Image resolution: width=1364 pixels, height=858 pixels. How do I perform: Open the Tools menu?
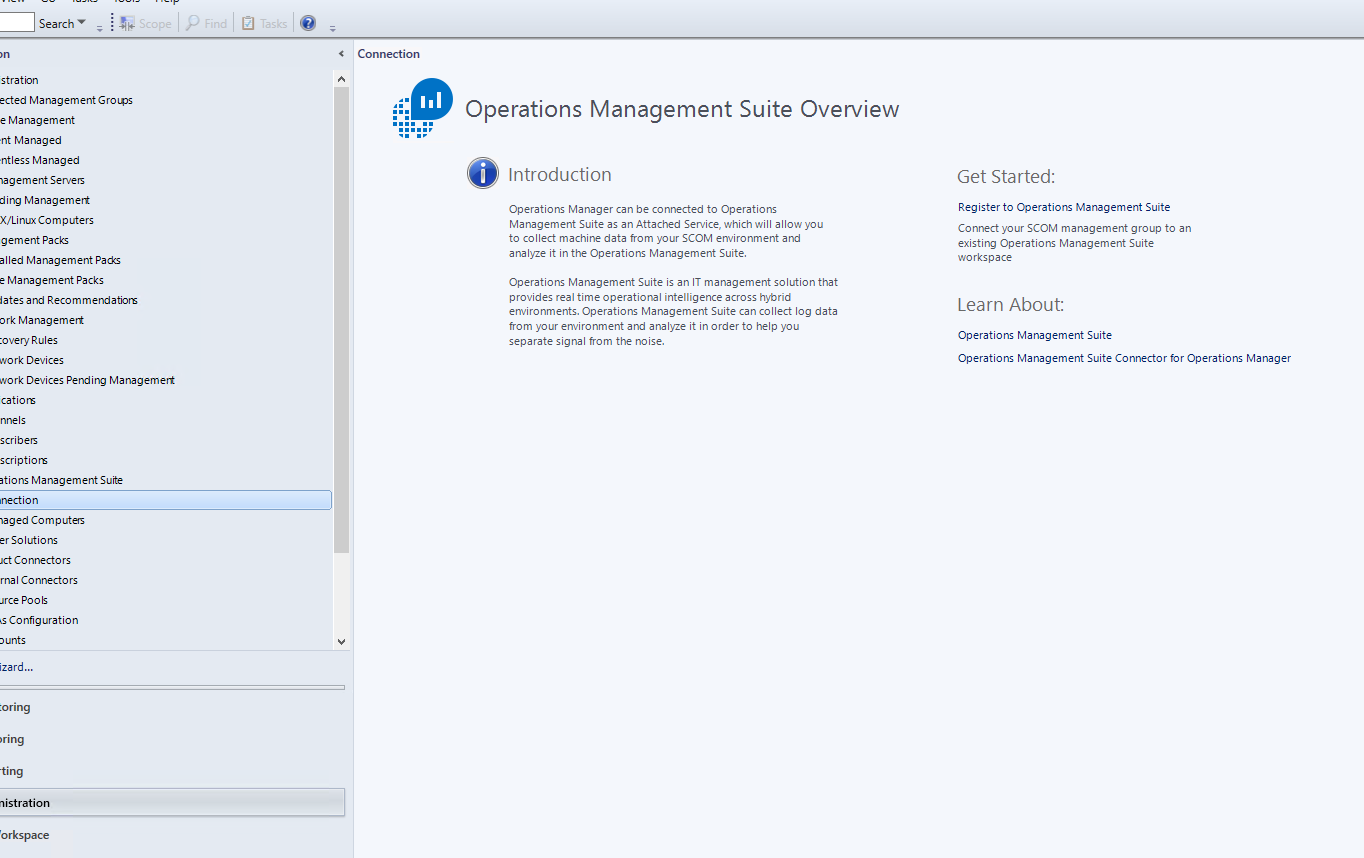click(x=125, y=2)
